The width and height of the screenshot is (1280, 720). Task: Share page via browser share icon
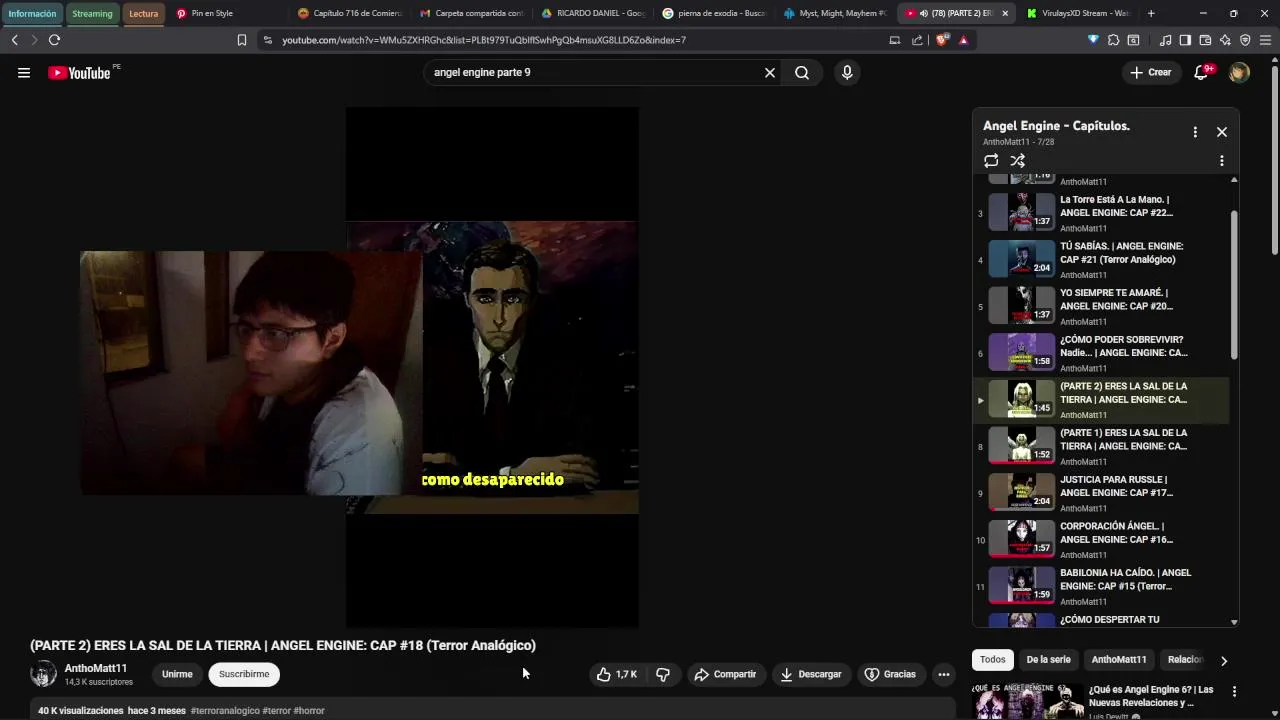[917, 40]
